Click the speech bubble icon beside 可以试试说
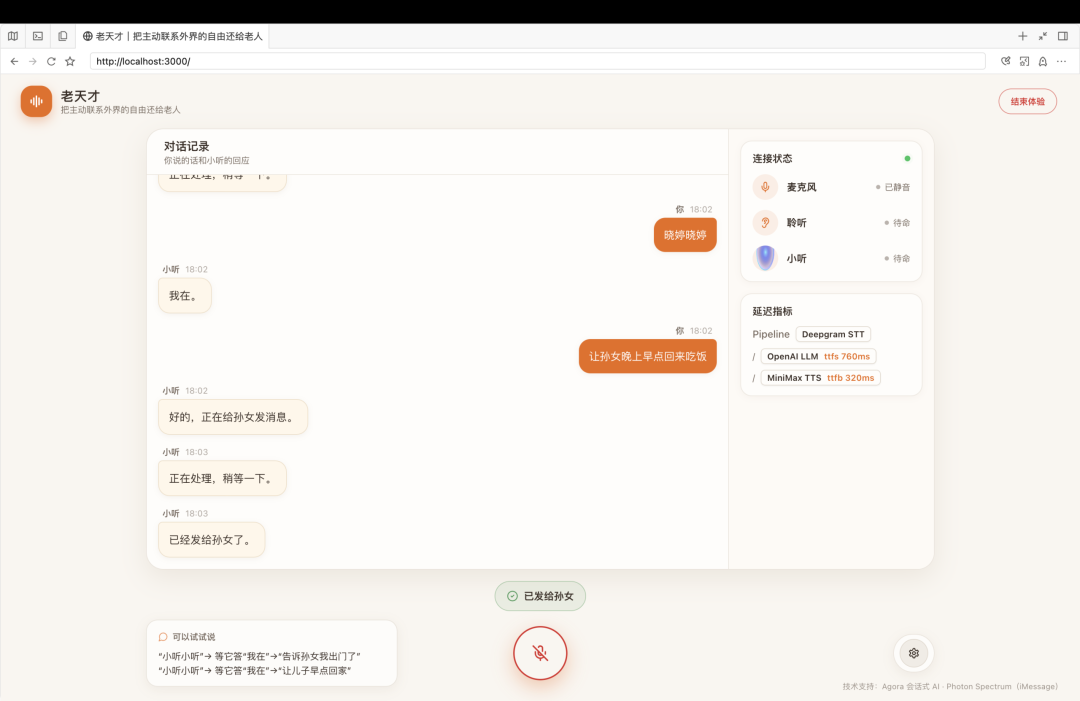Image resolution: width=1080 pixels, height=701 pixels. pos(163,637)
